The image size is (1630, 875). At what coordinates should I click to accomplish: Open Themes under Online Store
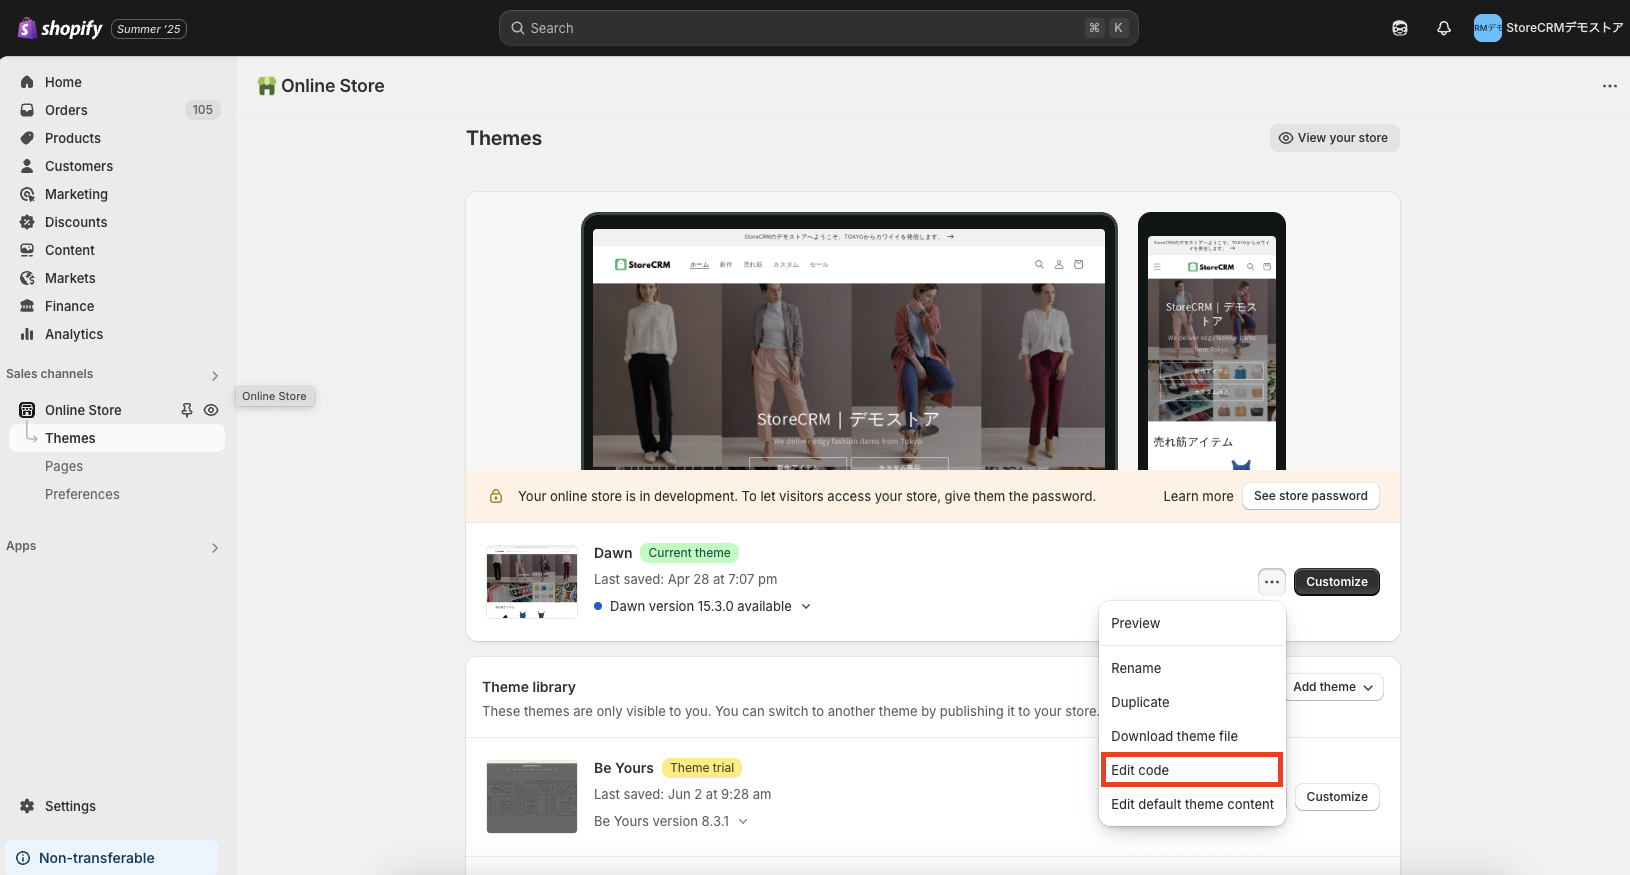coord(116,438)
